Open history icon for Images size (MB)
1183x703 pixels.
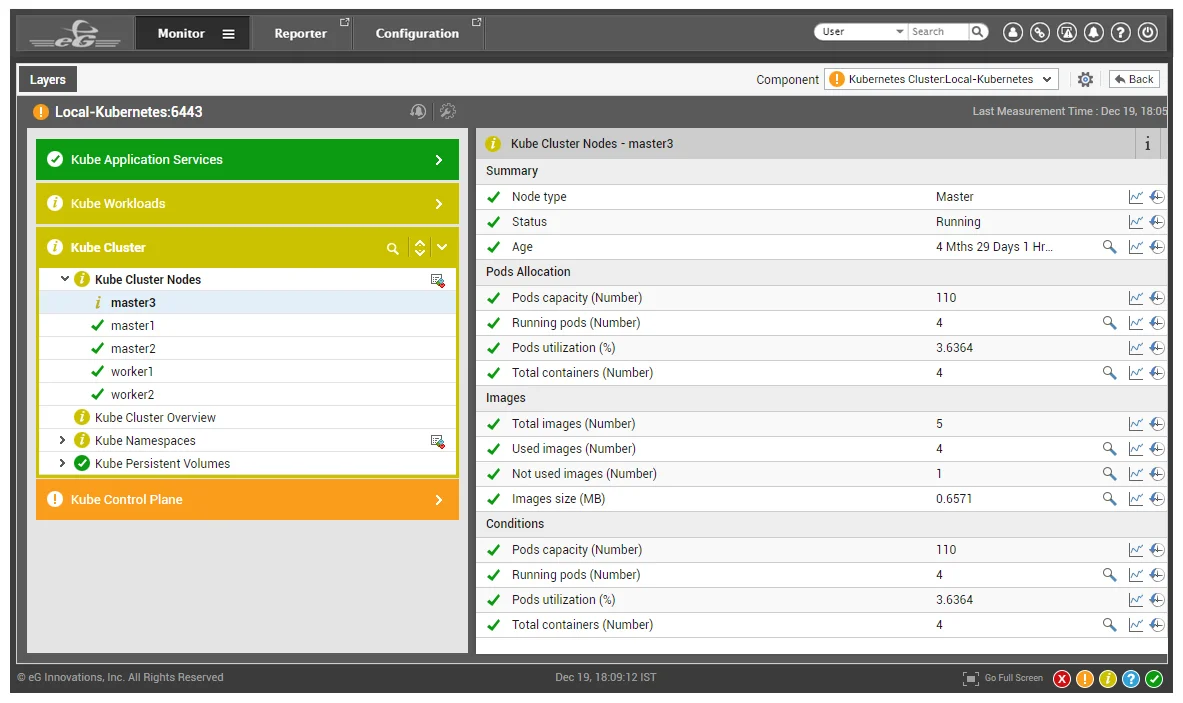tap(1157, 499)
